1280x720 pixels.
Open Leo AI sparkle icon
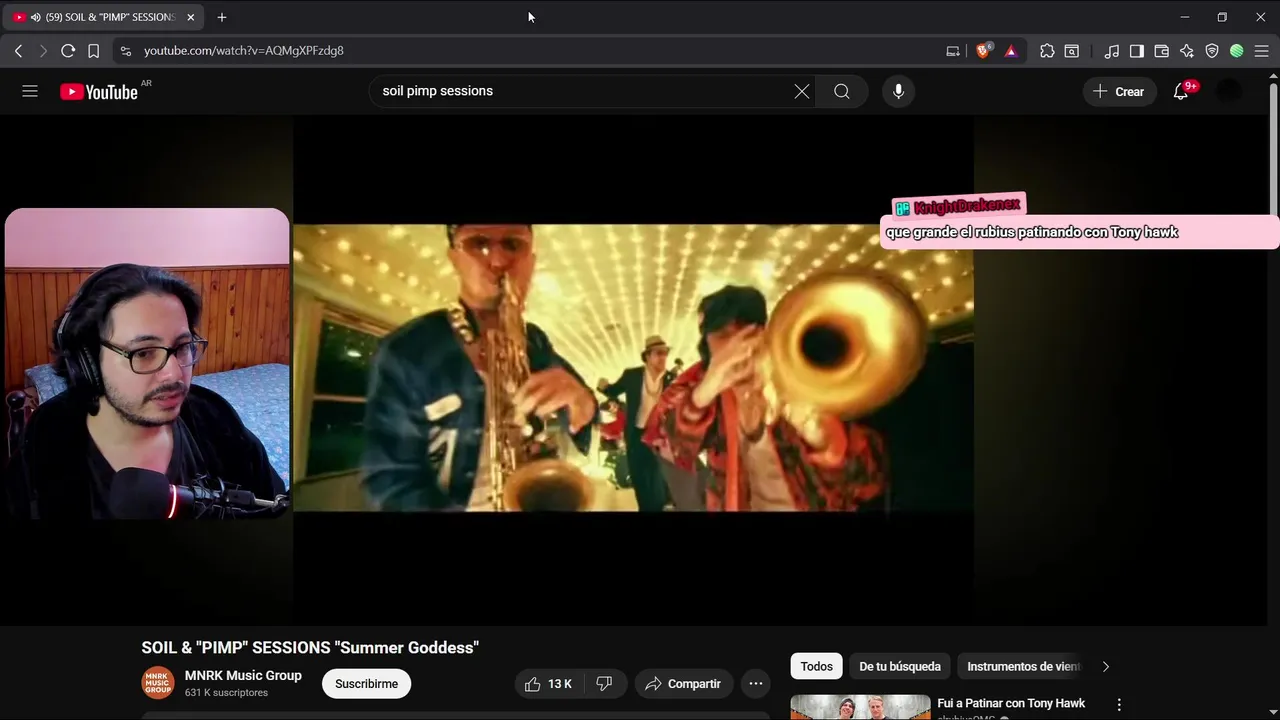tap(1187, 51)
